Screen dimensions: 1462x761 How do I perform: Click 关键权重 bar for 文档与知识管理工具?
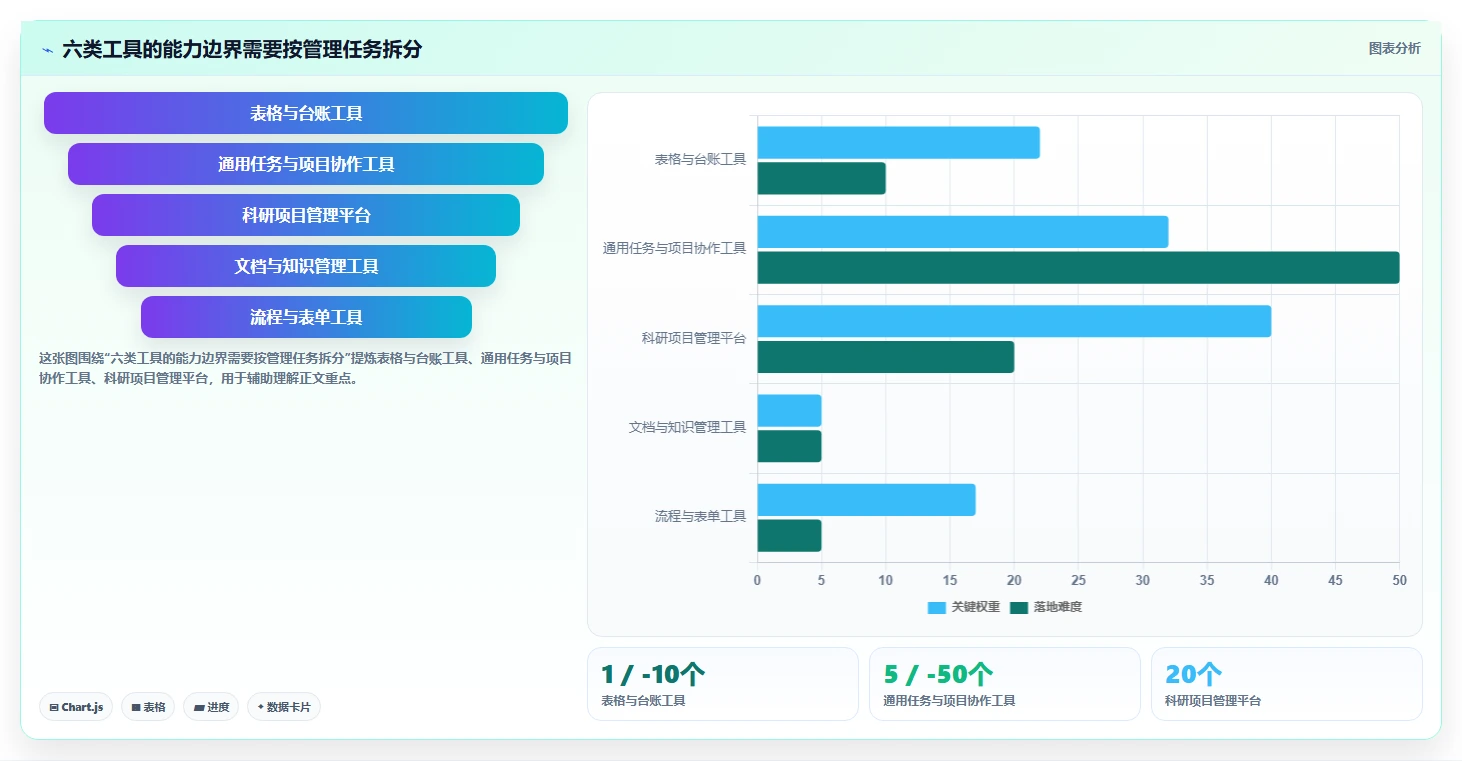[x=789, y=410]
